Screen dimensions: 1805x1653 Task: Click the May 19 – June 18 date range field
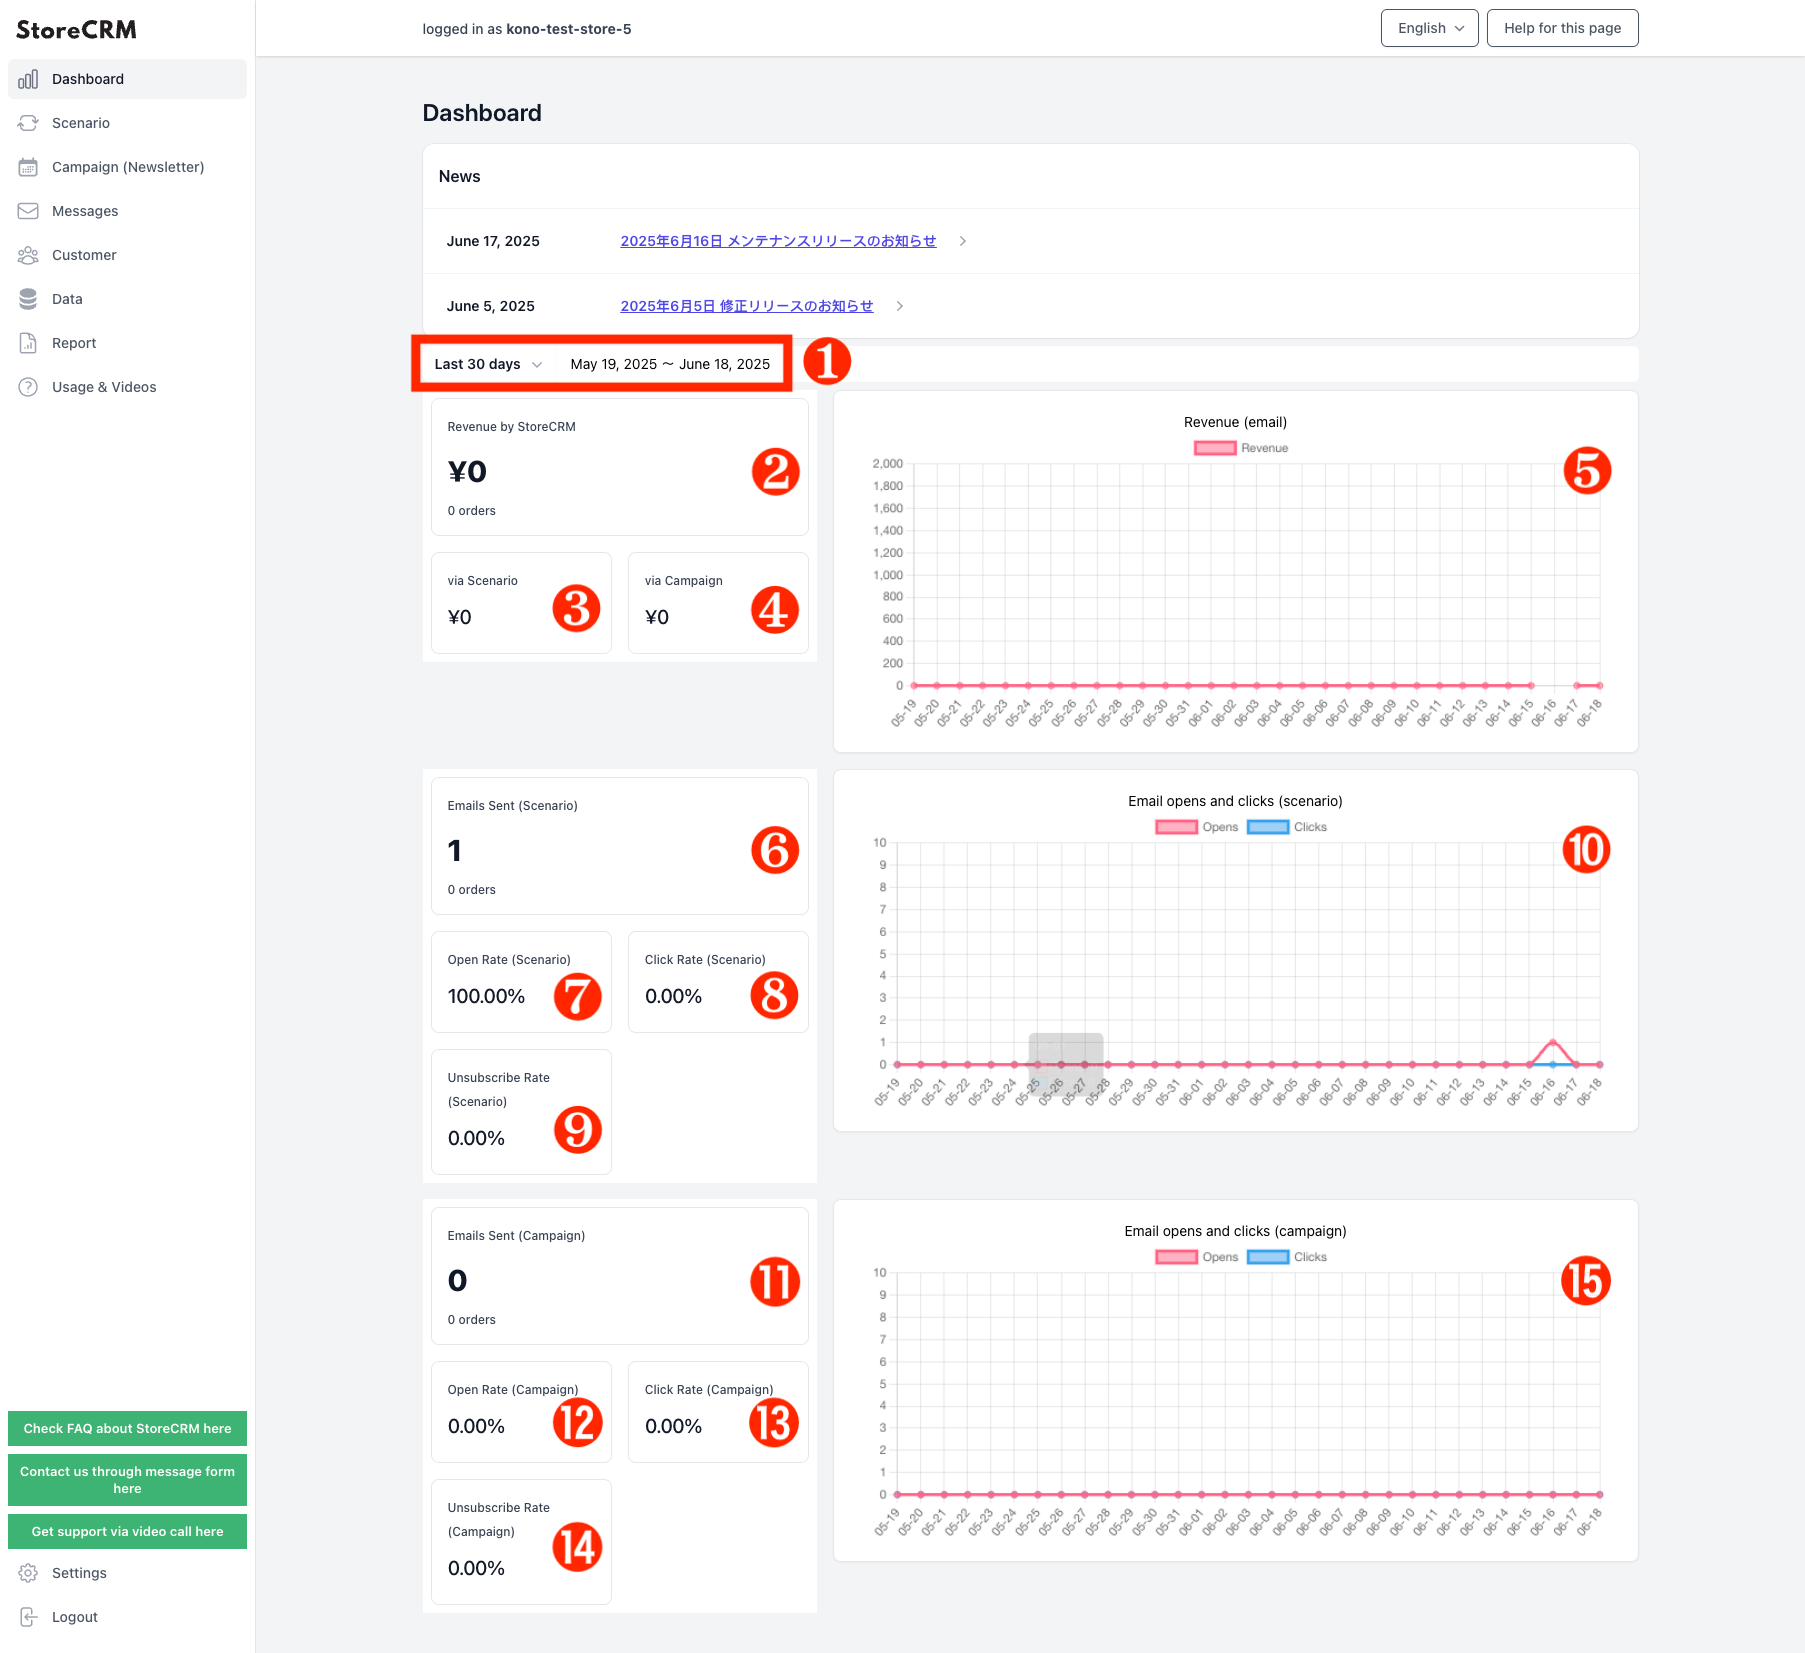(670, 364)
